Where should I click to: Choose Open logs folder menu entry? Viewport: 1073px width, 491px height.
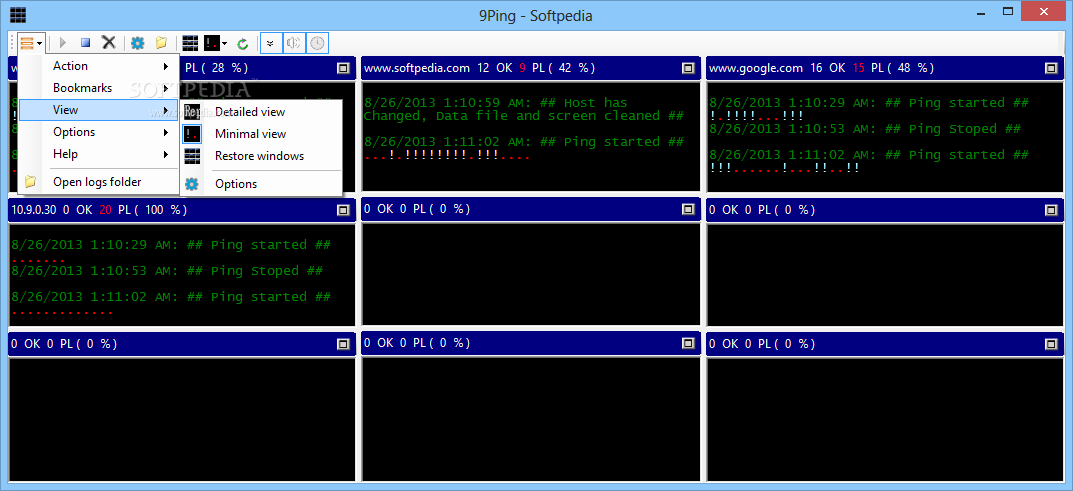(99, 182)
